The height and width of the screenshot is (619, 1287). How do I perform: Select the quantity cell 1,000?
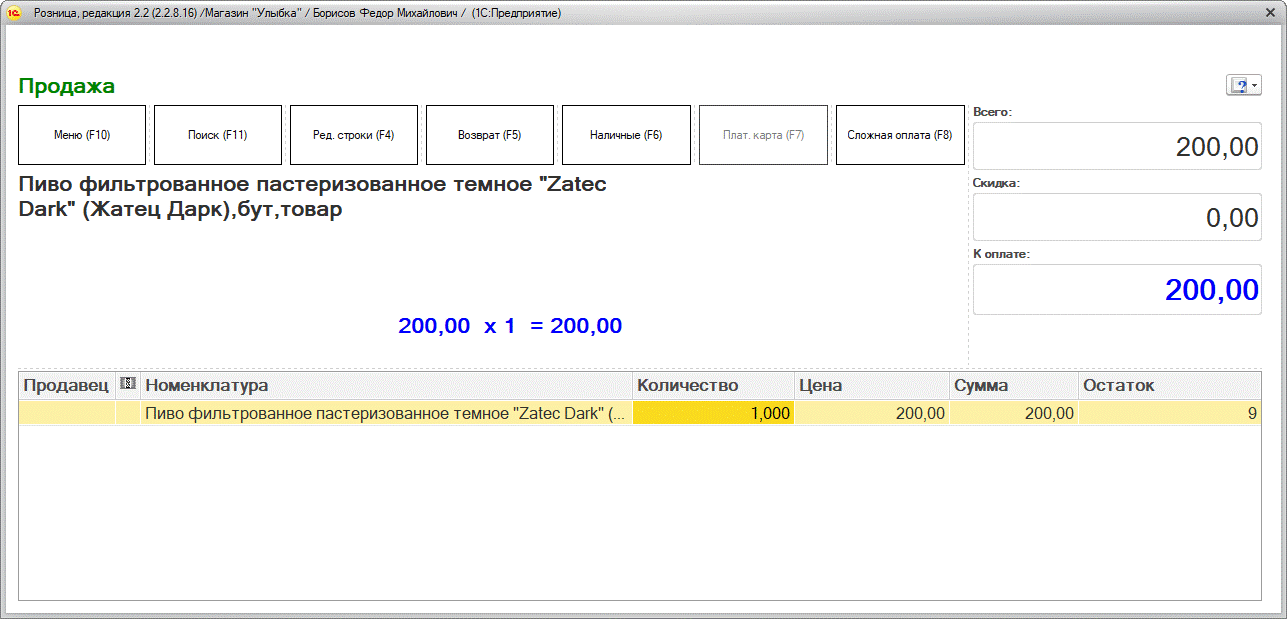point(713,413)
